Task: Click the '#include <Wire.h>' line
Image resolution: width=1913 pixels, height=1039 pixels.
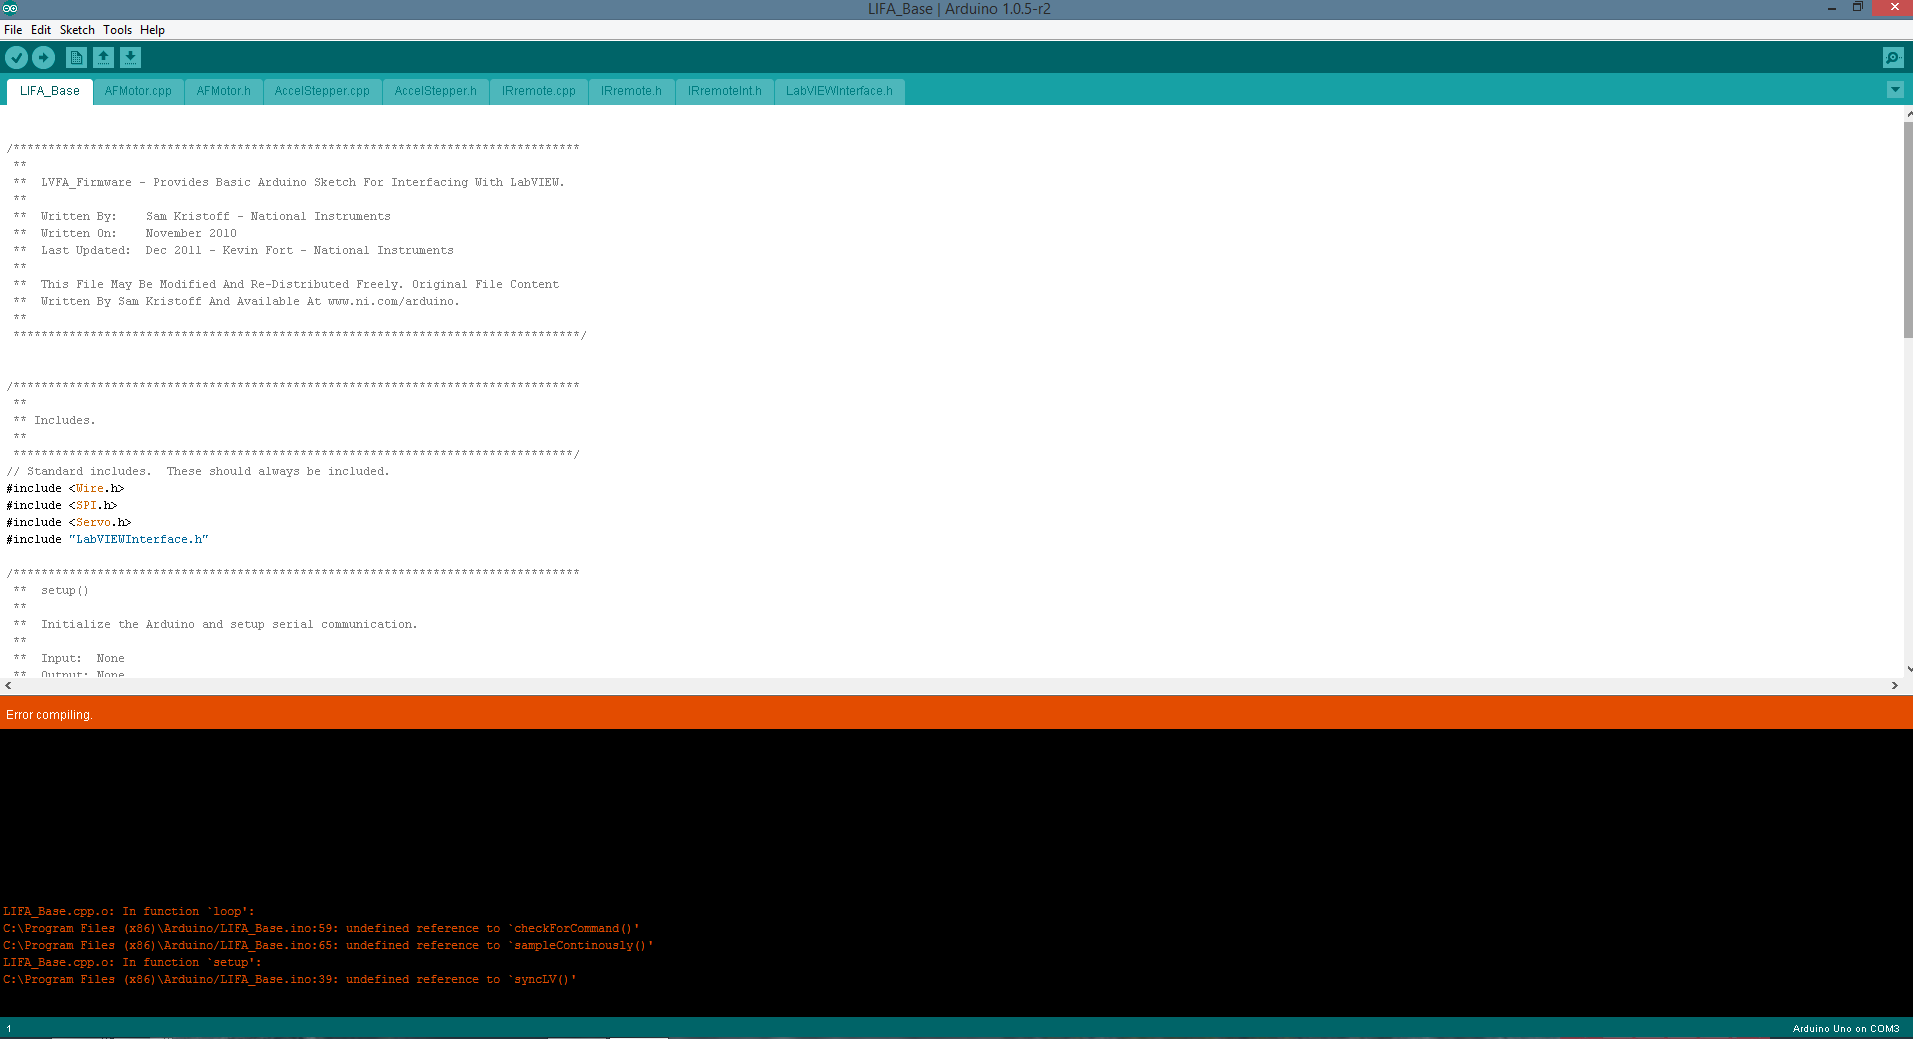Action: (65, 489)
